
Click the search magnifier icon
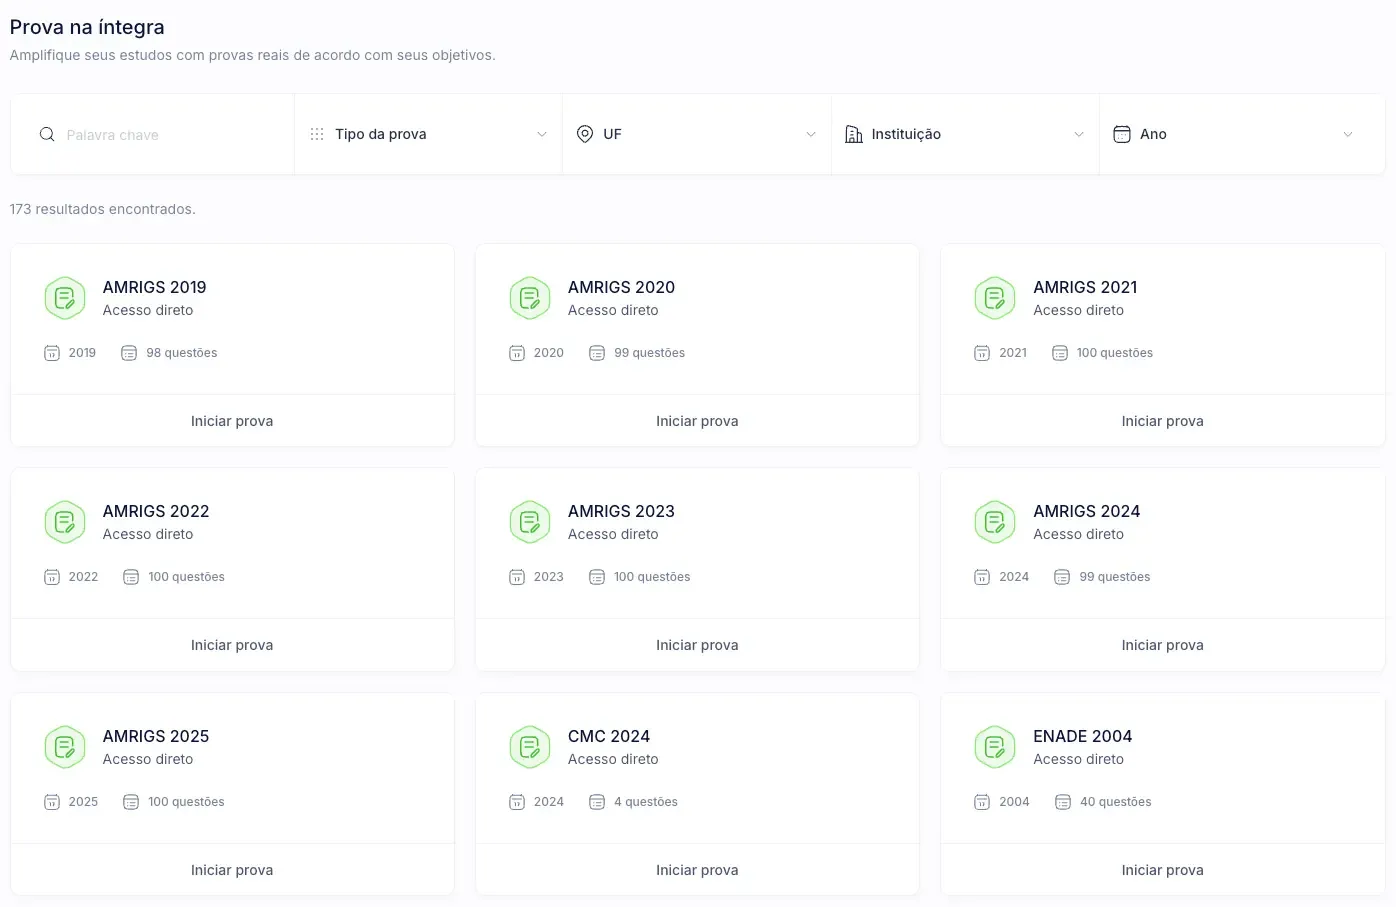tap(46, 133)
